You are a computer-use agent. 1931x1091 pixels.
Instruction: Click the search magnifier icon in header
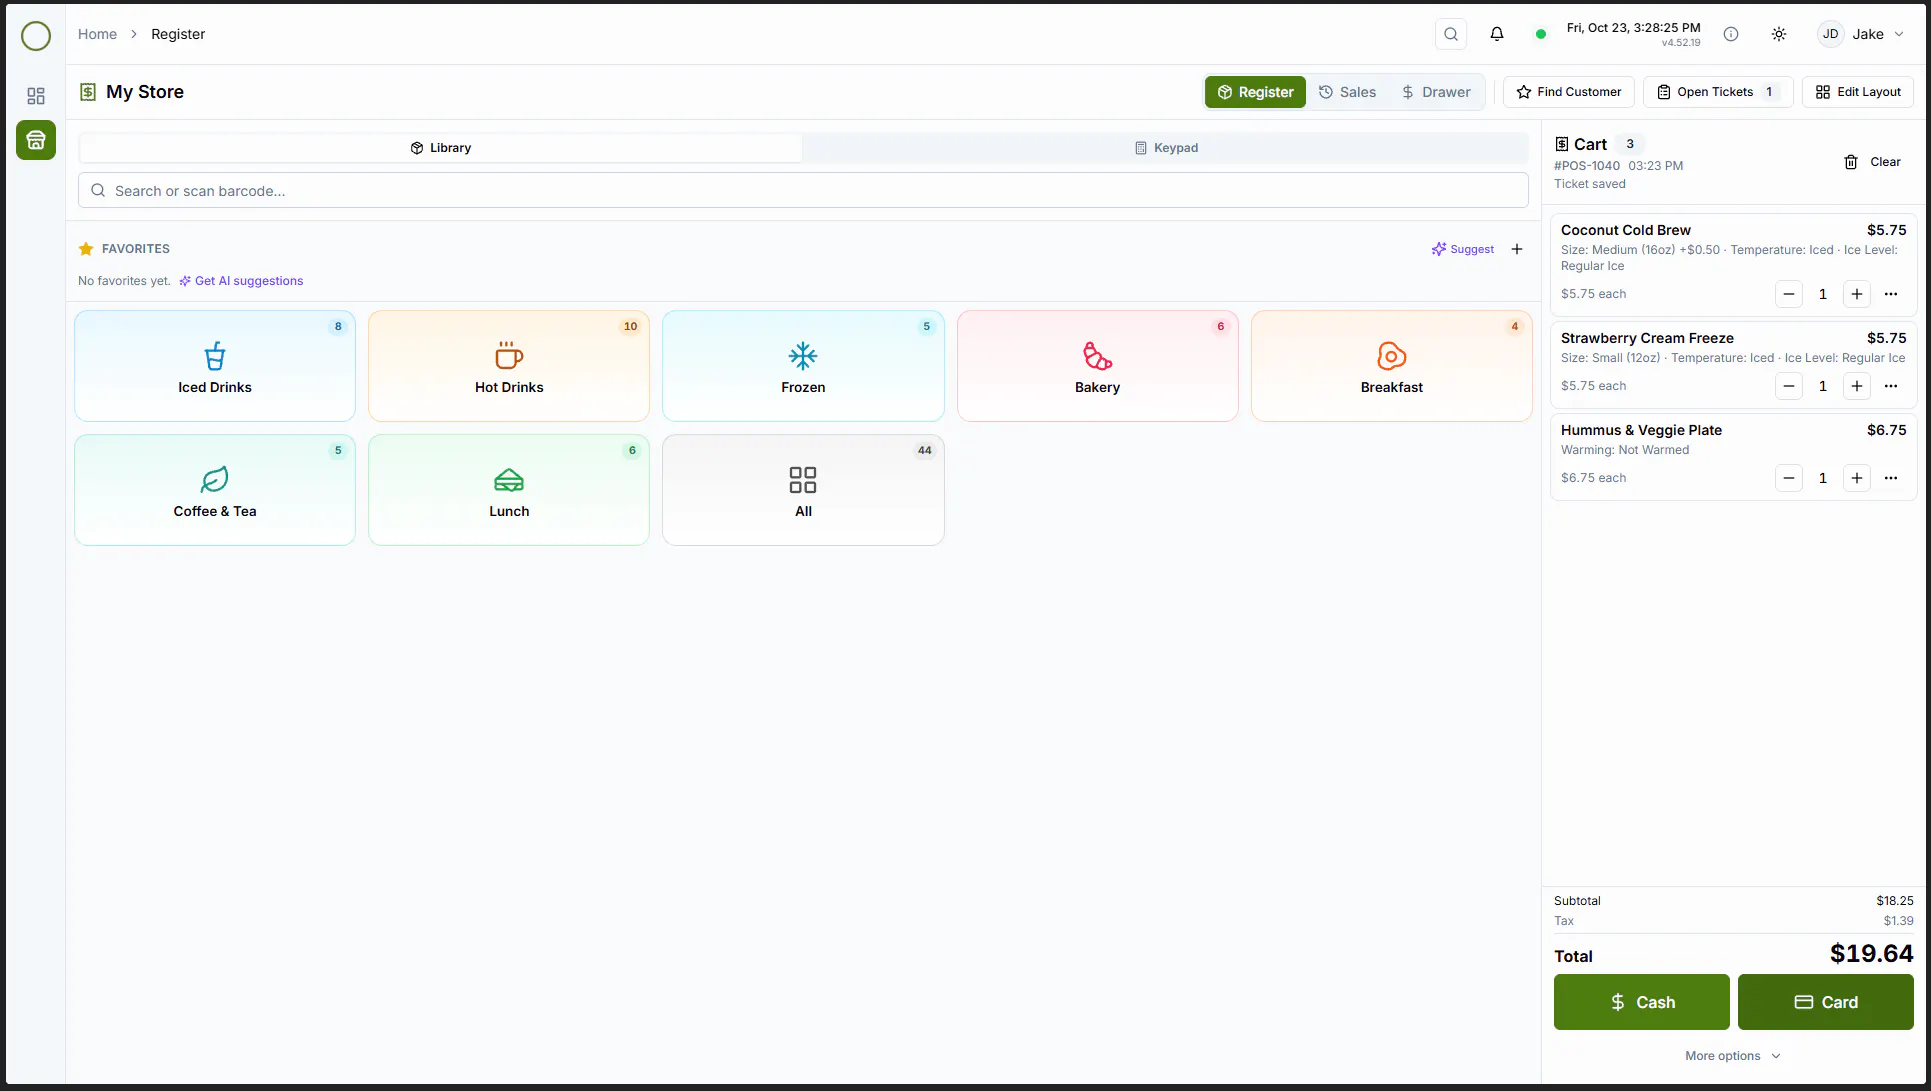[x=1450, y=34]
